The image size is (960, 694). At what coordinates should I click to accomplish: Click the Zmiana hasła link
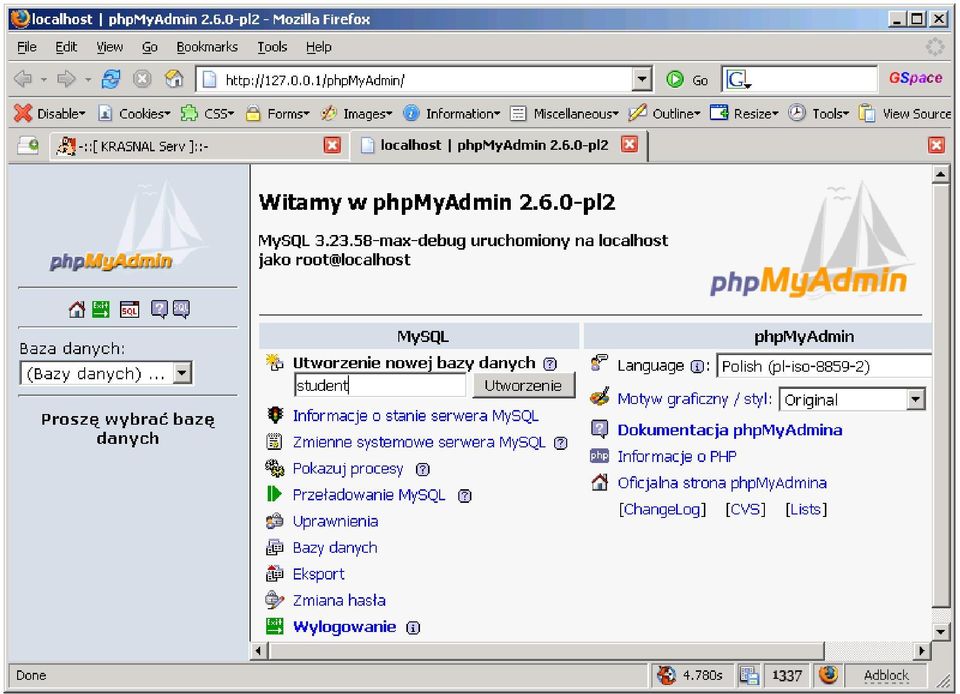339,600
